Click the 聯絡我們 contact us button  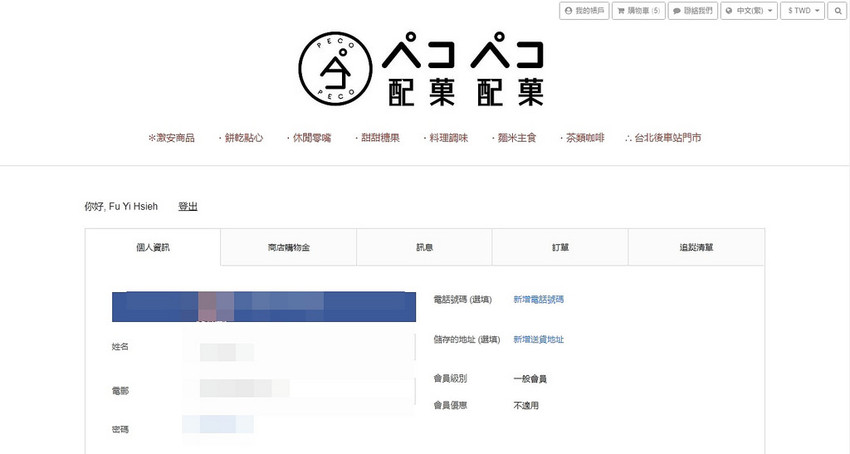(x=693, y=11)
